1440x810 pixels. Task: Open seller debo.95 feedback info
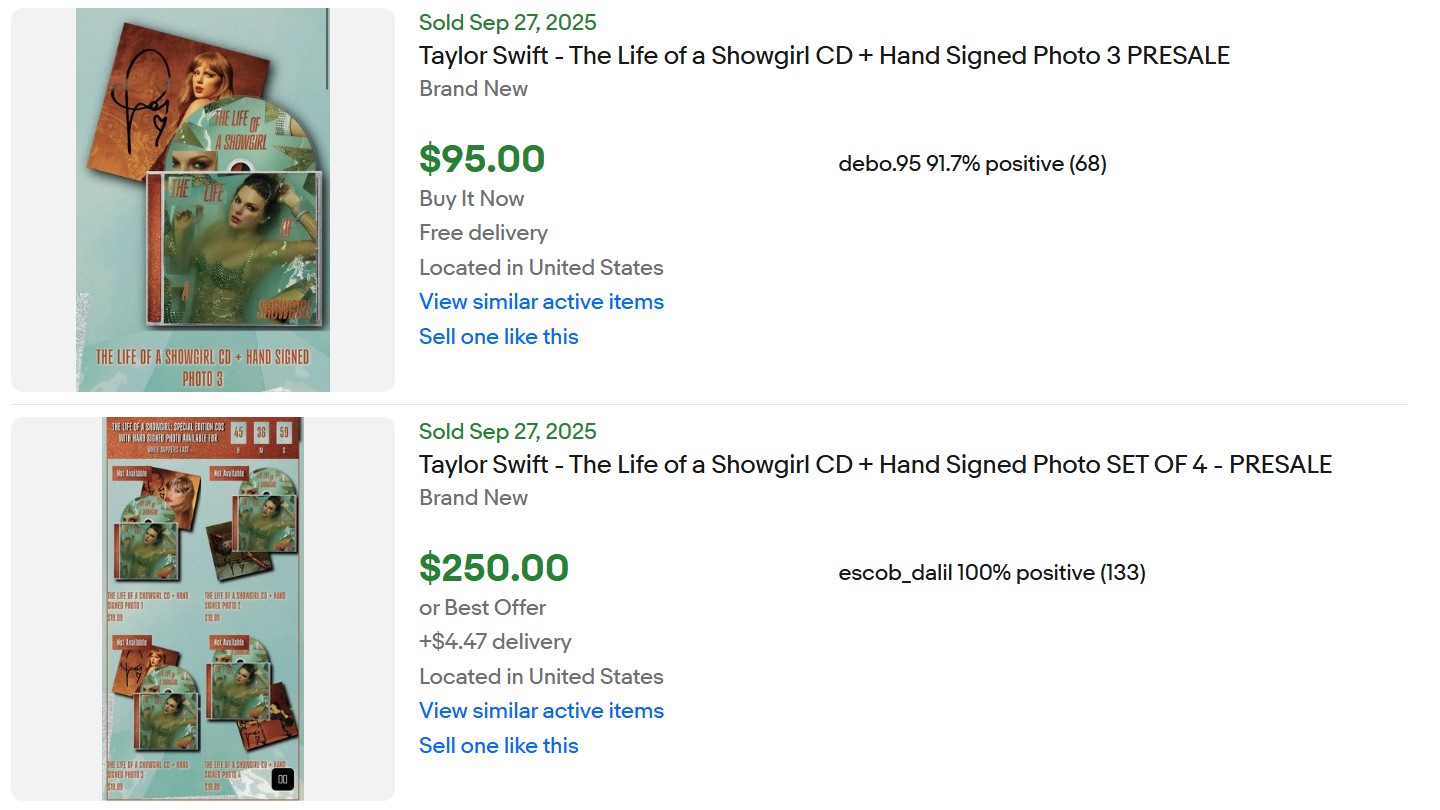click(x=972, y=164)
